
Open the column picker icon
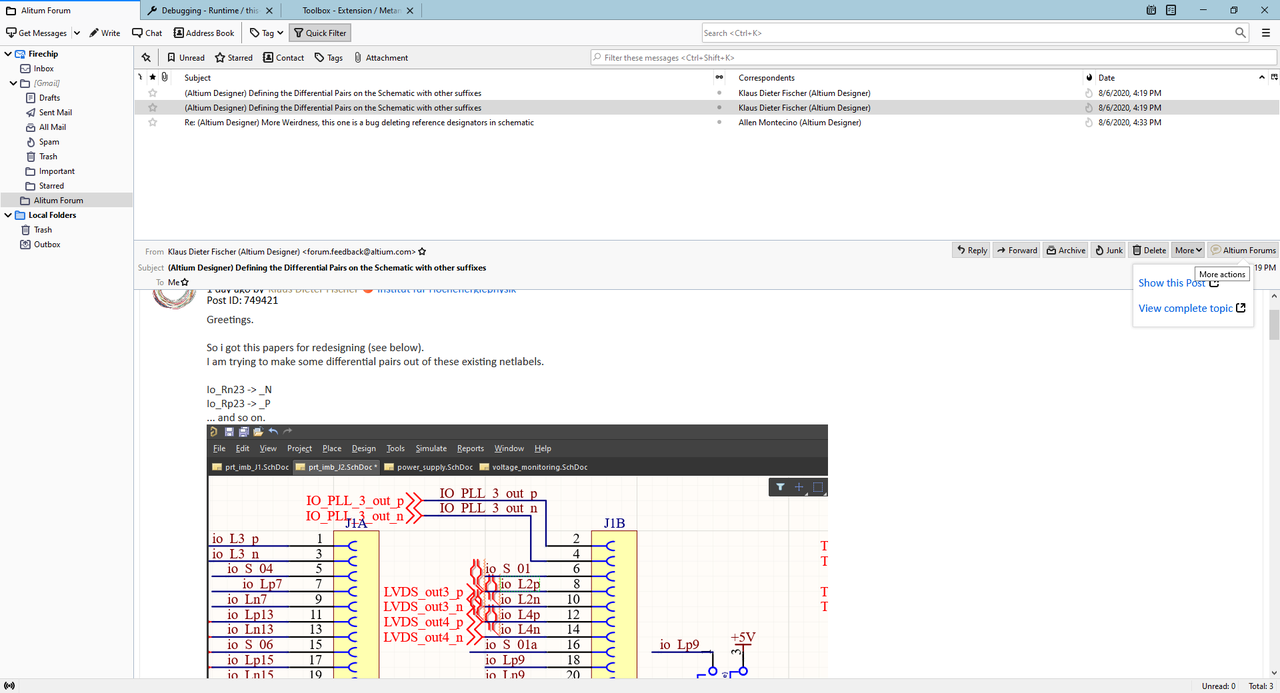point(1273,77)
